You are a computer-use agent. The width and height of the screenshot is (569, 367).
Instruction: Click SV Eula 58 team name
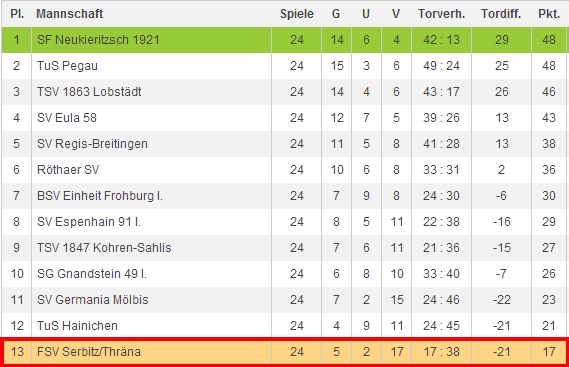coord(67,118)
